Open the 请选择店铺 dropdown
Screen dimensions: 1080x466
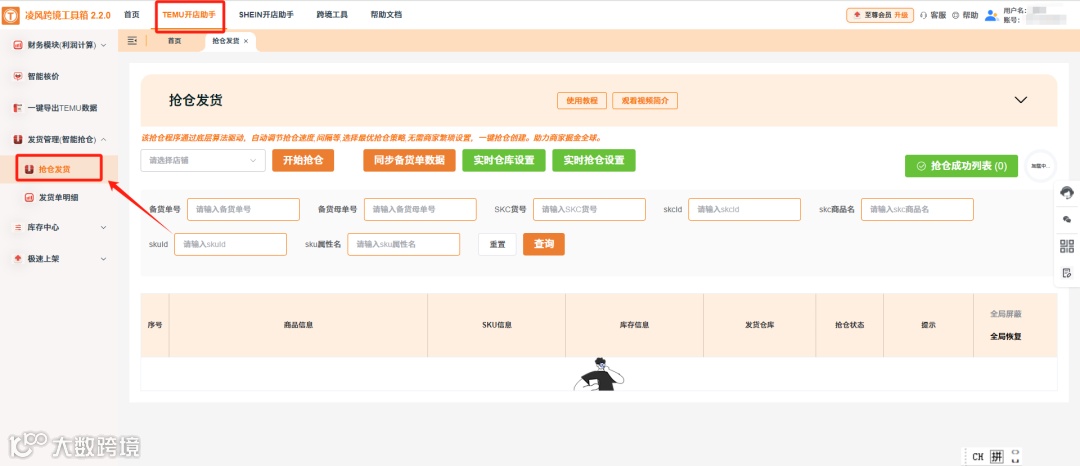pos(202,160)
